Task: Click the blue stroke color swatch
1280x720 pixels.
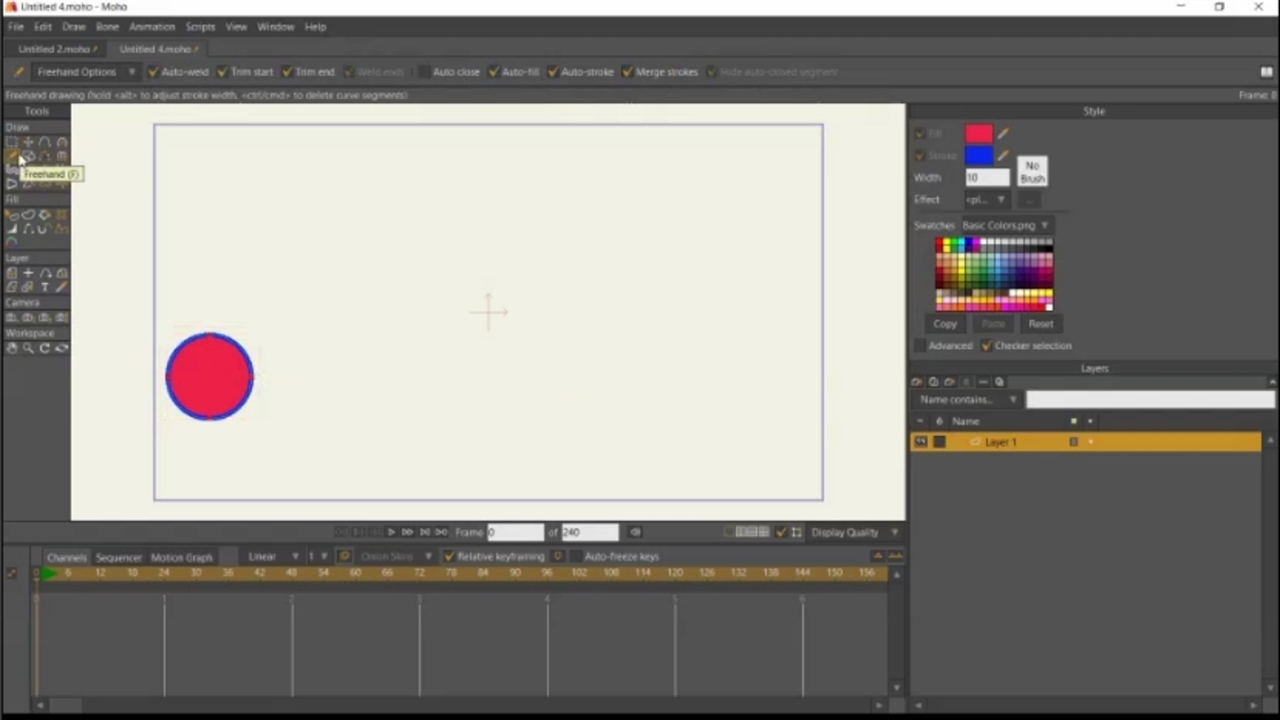Action: click(979, 156)
